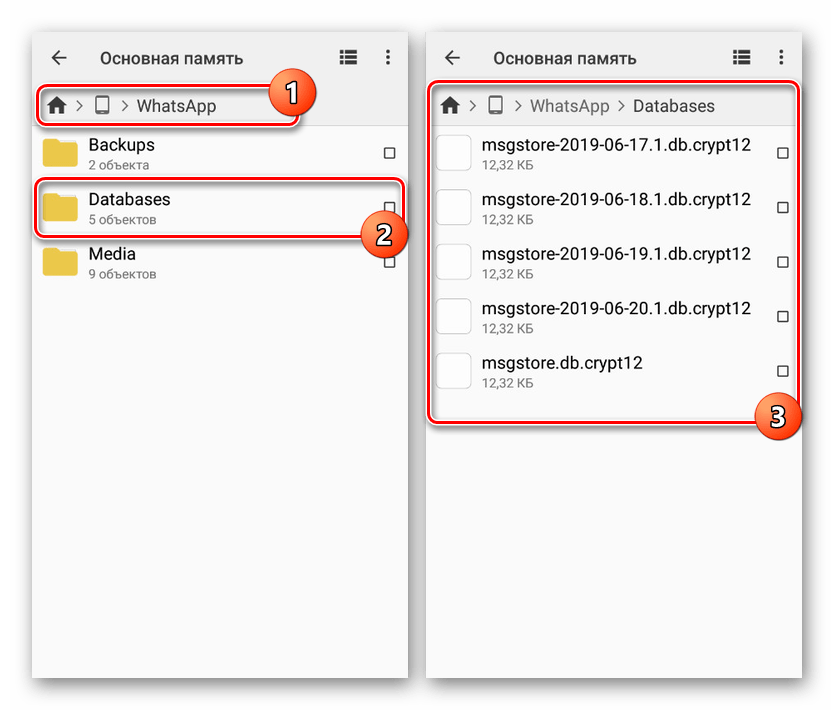Click '9 объектов' under Media
The height and width of the screenshot is (710, 834).
click(122, 274)
